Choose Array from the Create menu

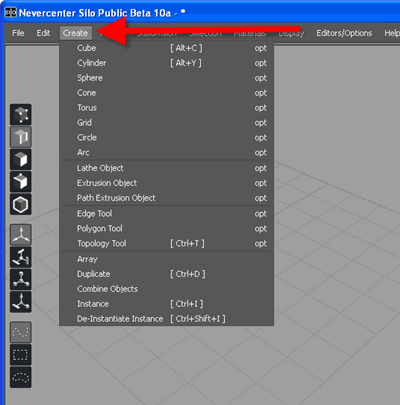[x=166, y=259]
